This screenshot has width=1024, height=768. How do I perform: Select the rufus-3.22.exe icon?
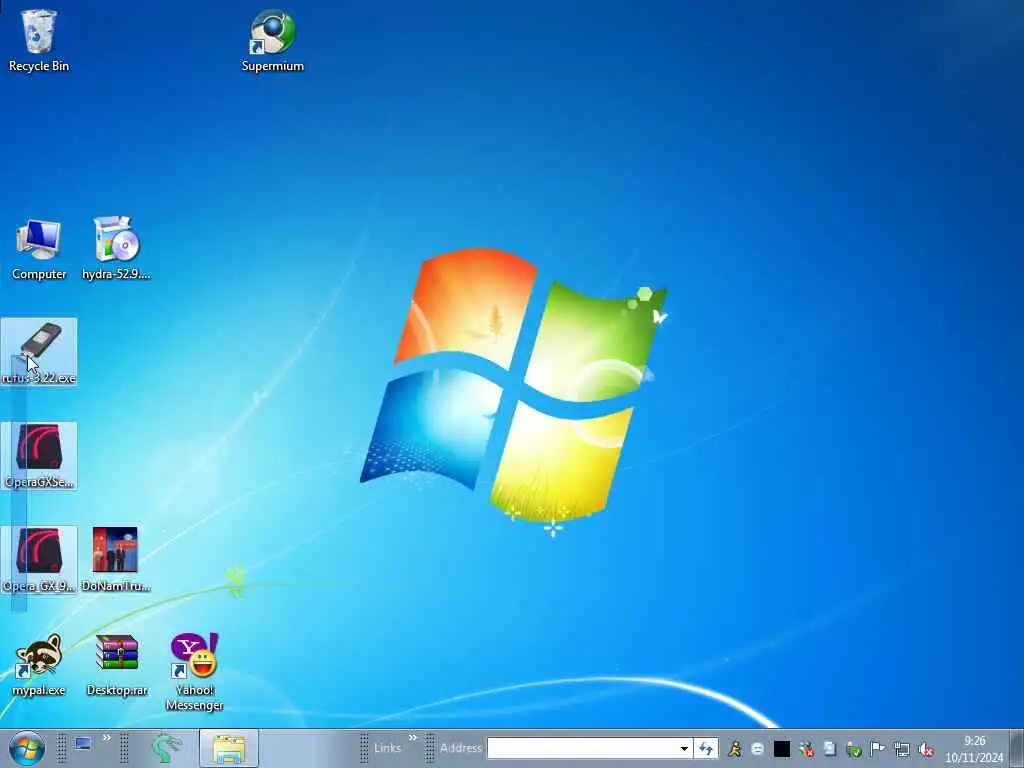click(x=39, y=353)
